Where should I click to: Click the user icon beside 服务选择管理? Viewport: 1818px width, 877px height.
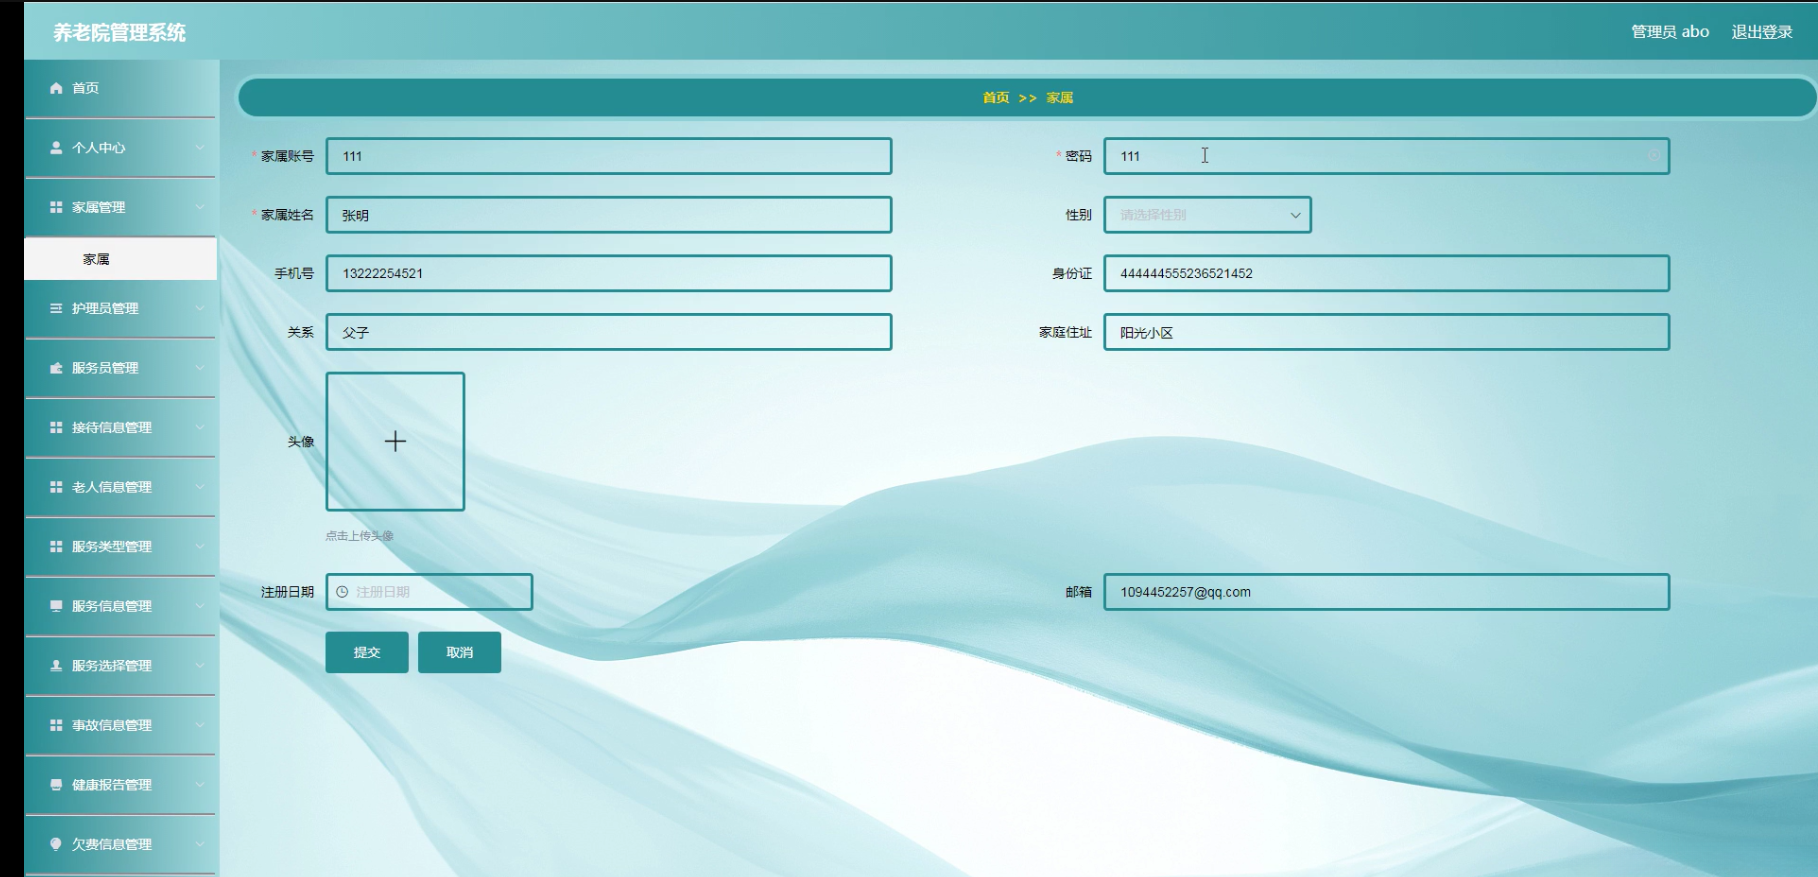(56, 665)
